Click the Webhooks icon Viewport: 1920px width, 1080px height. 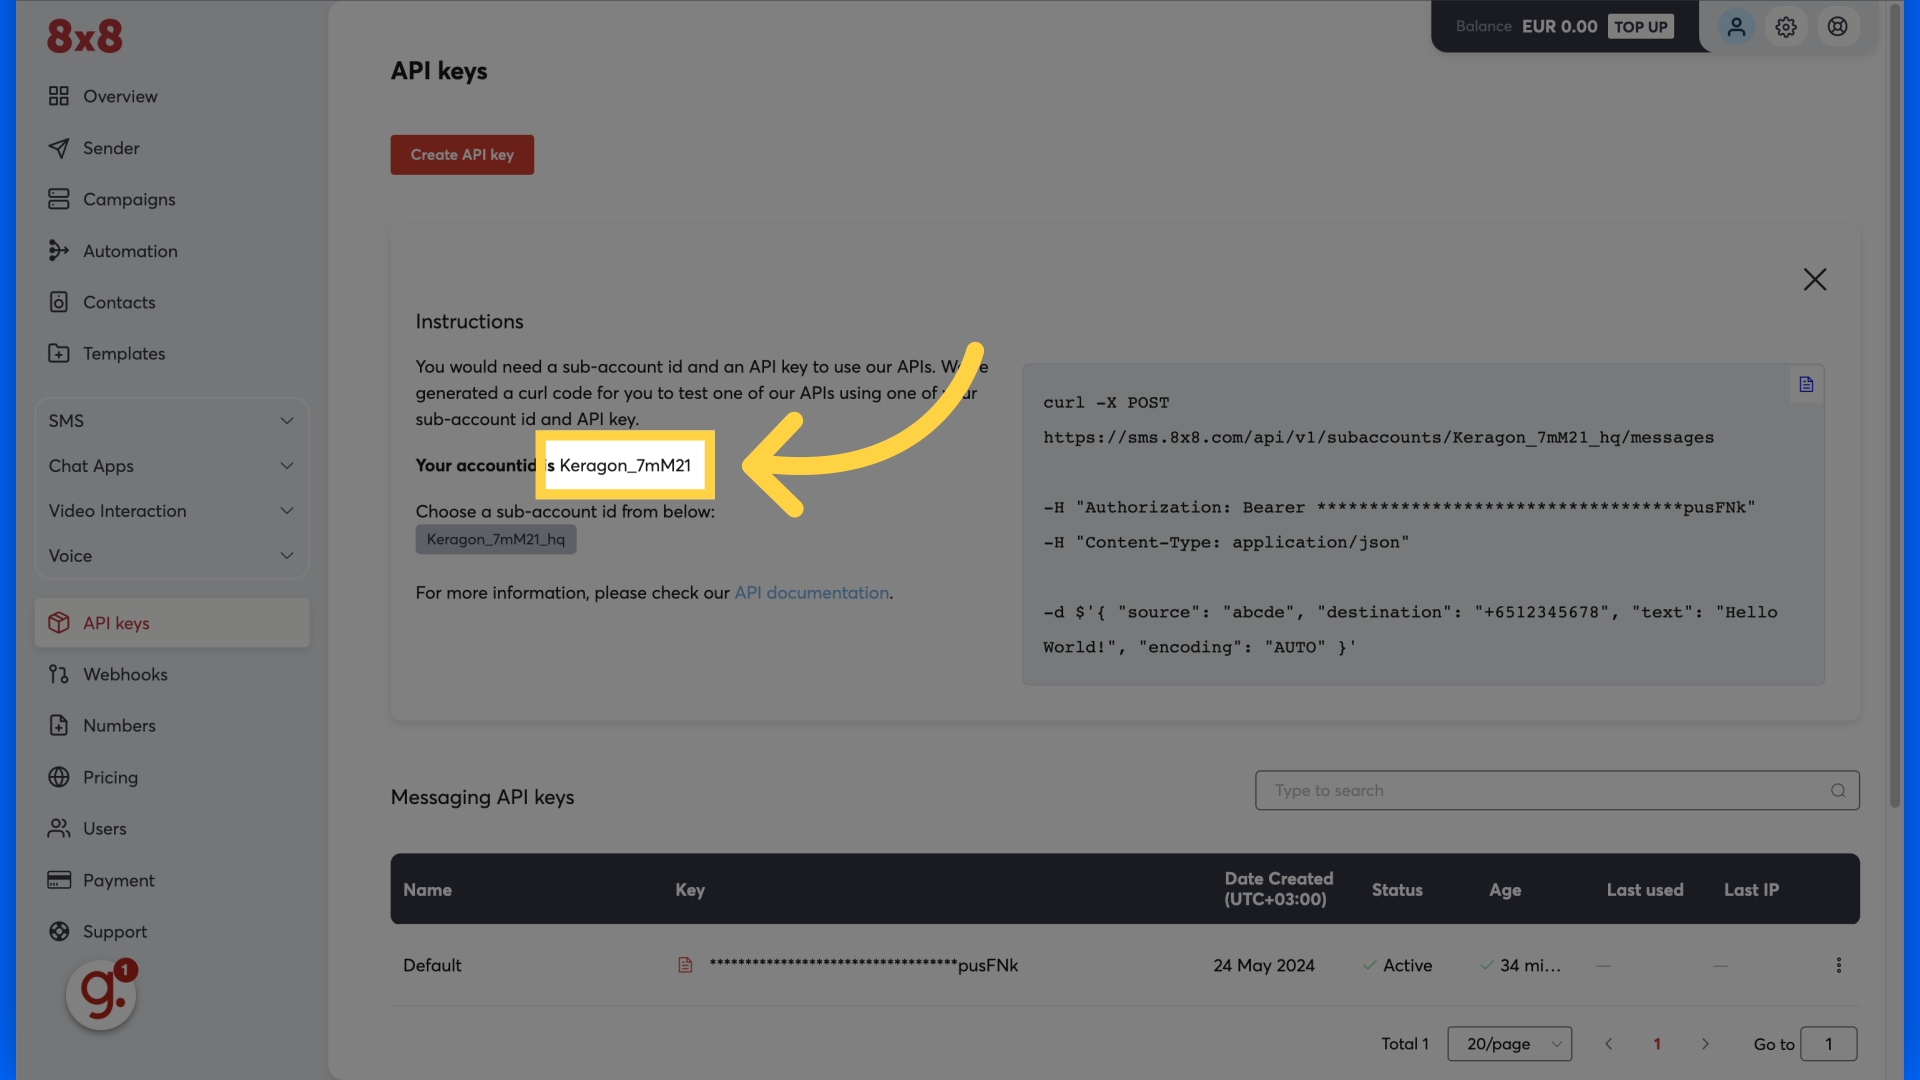pos(59,674)
